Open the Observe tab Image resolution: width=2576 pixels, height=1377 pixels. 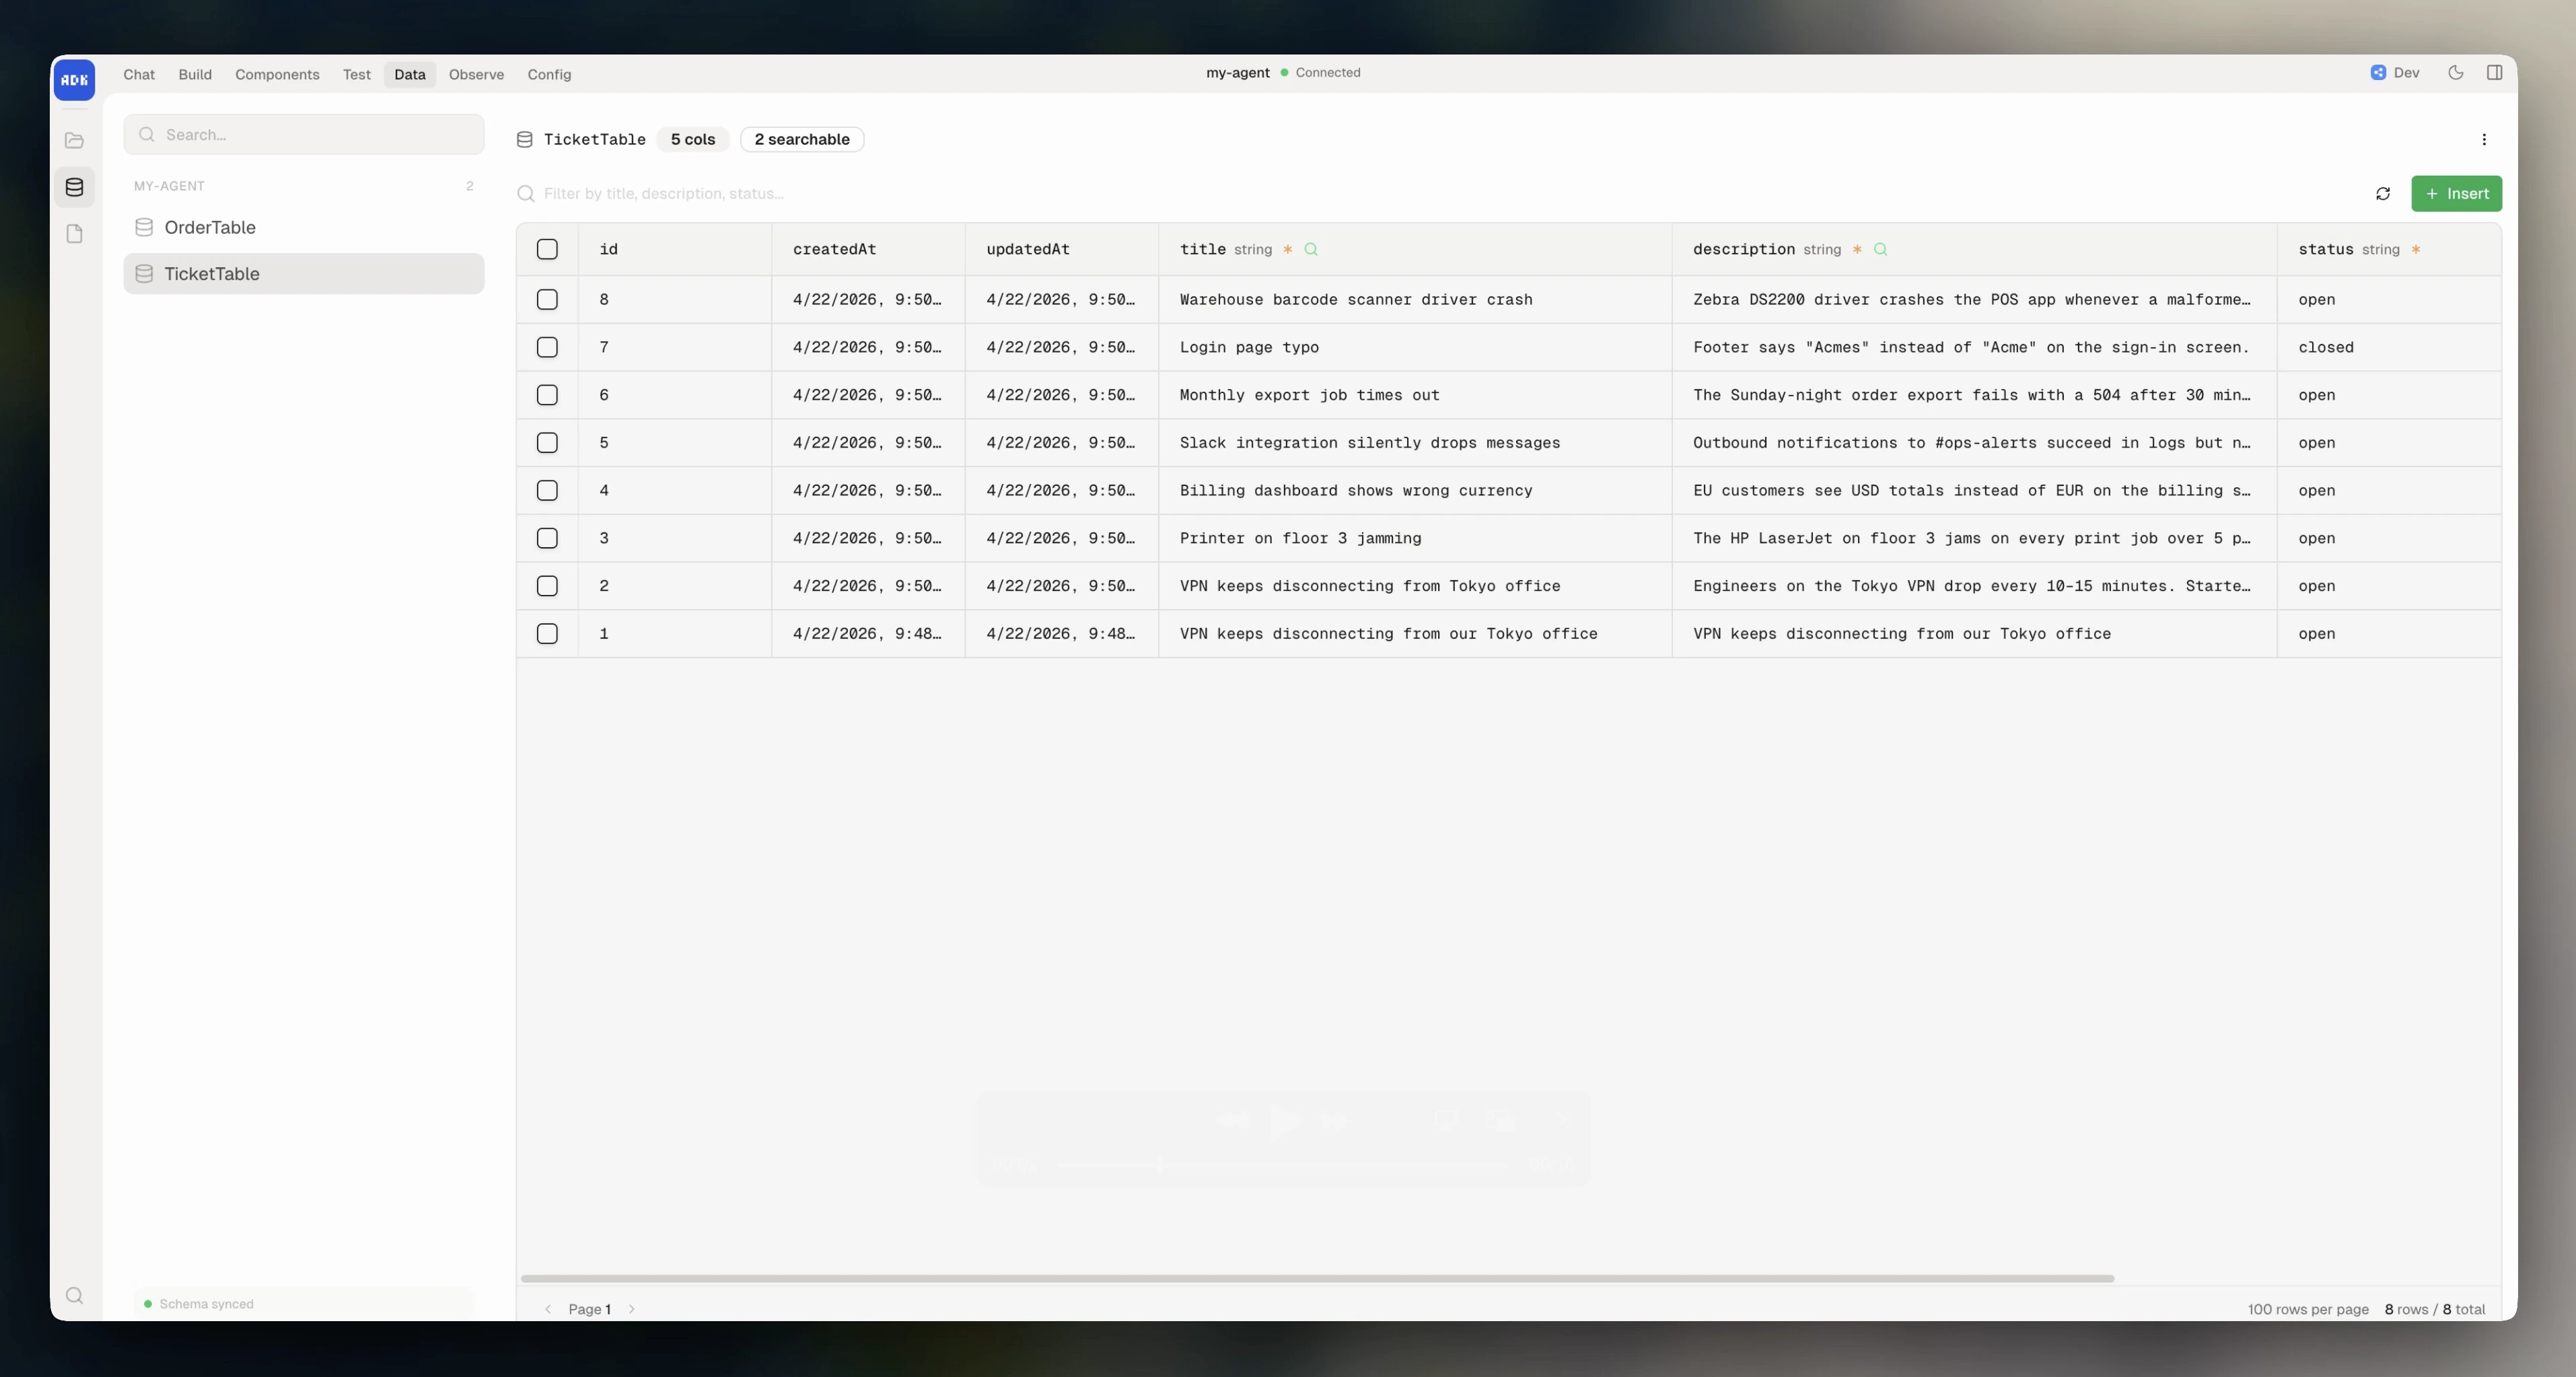[476, 74]
